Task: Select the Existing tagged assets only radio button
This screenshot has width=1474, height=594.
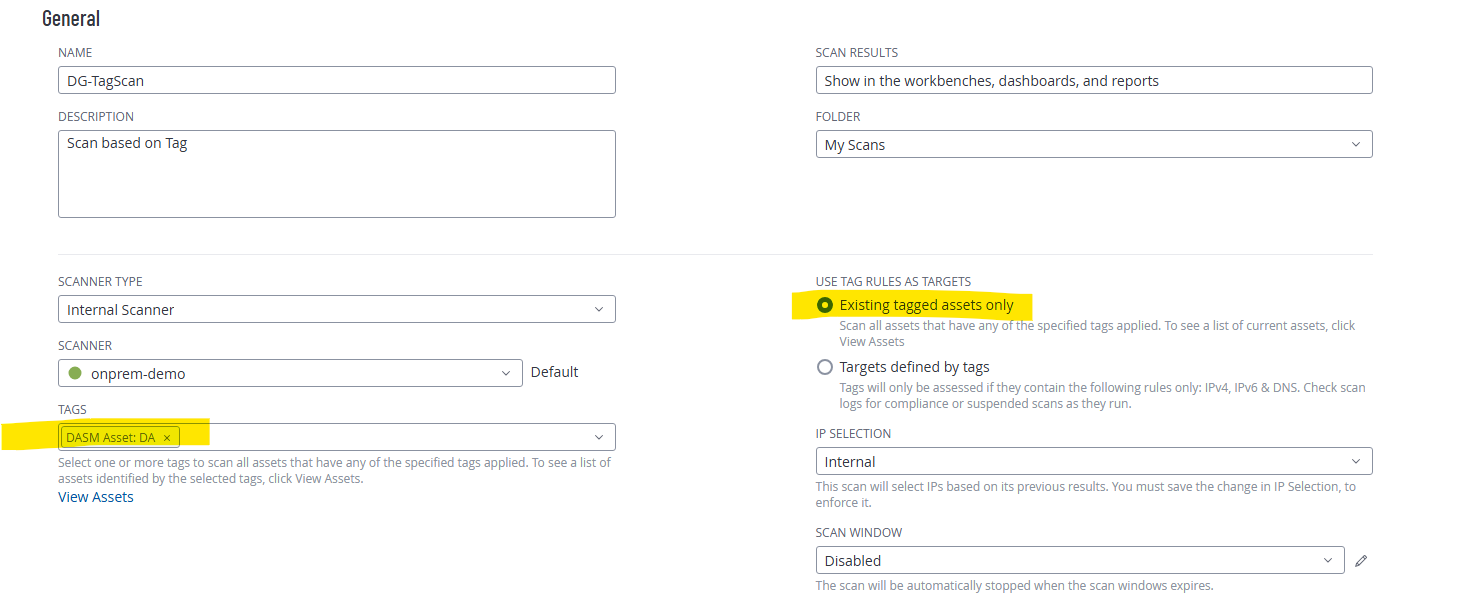Action: (x=825, y=305)
